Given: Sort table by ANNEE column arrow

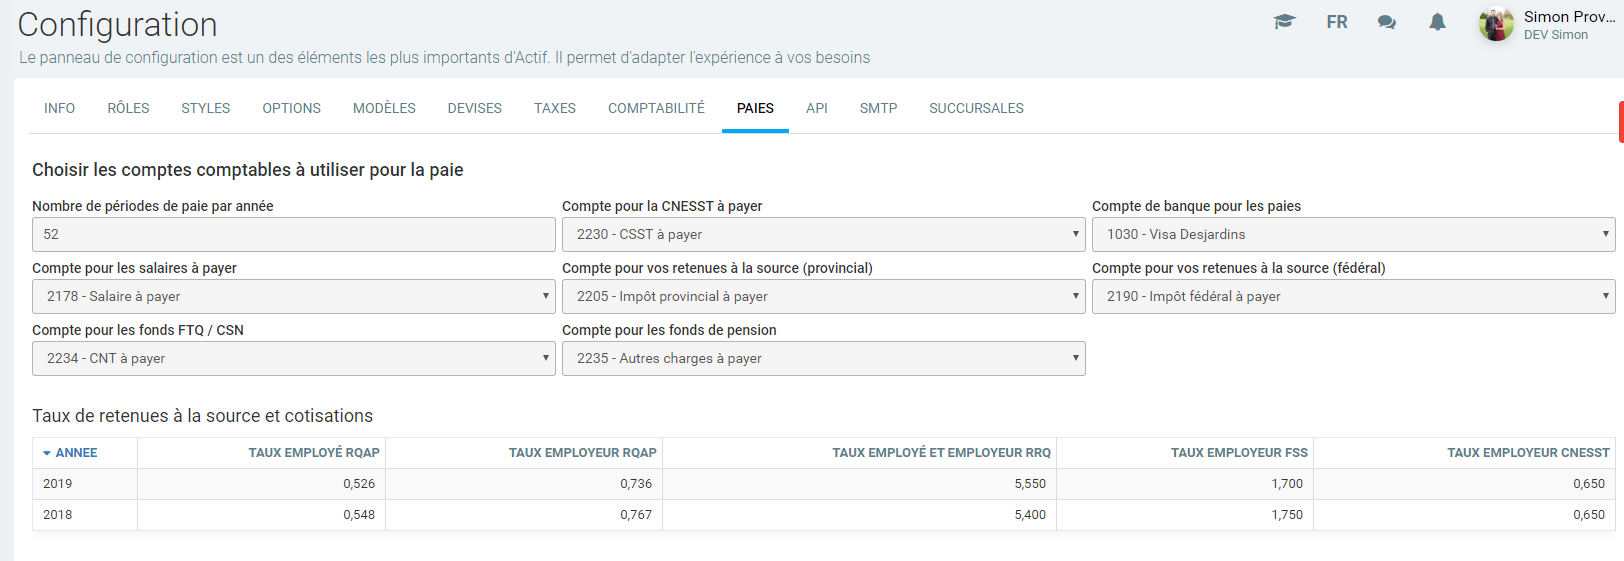Looking at the screenshot, I should (x=47, y=453).
